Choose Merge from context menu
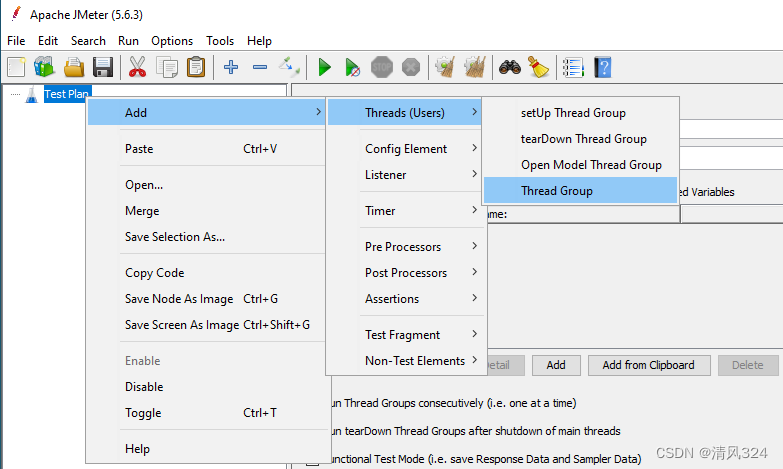The image size is (783, 469). (x=206, y=211)
